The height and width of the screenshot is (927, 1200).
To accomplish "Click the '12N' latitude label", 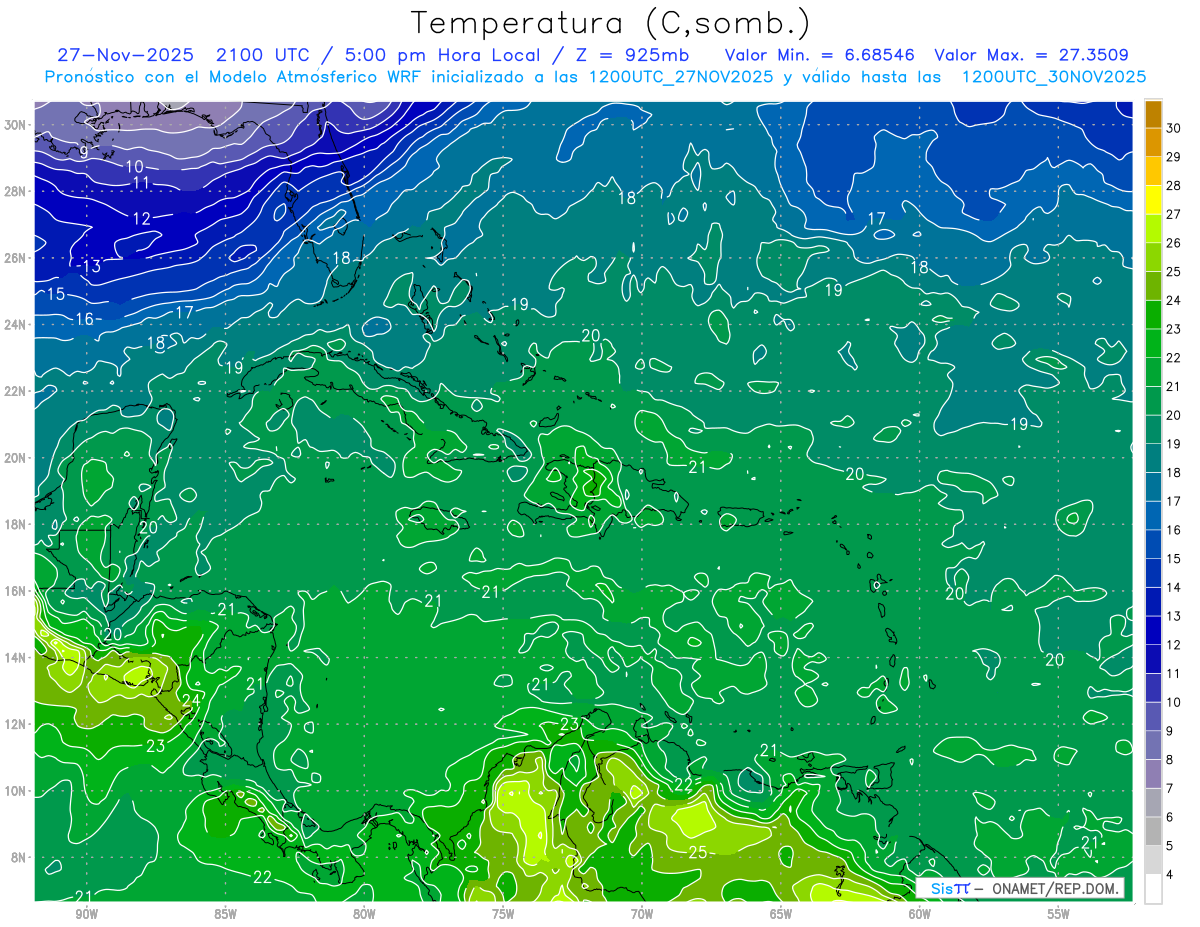I will tap(15, 724).
